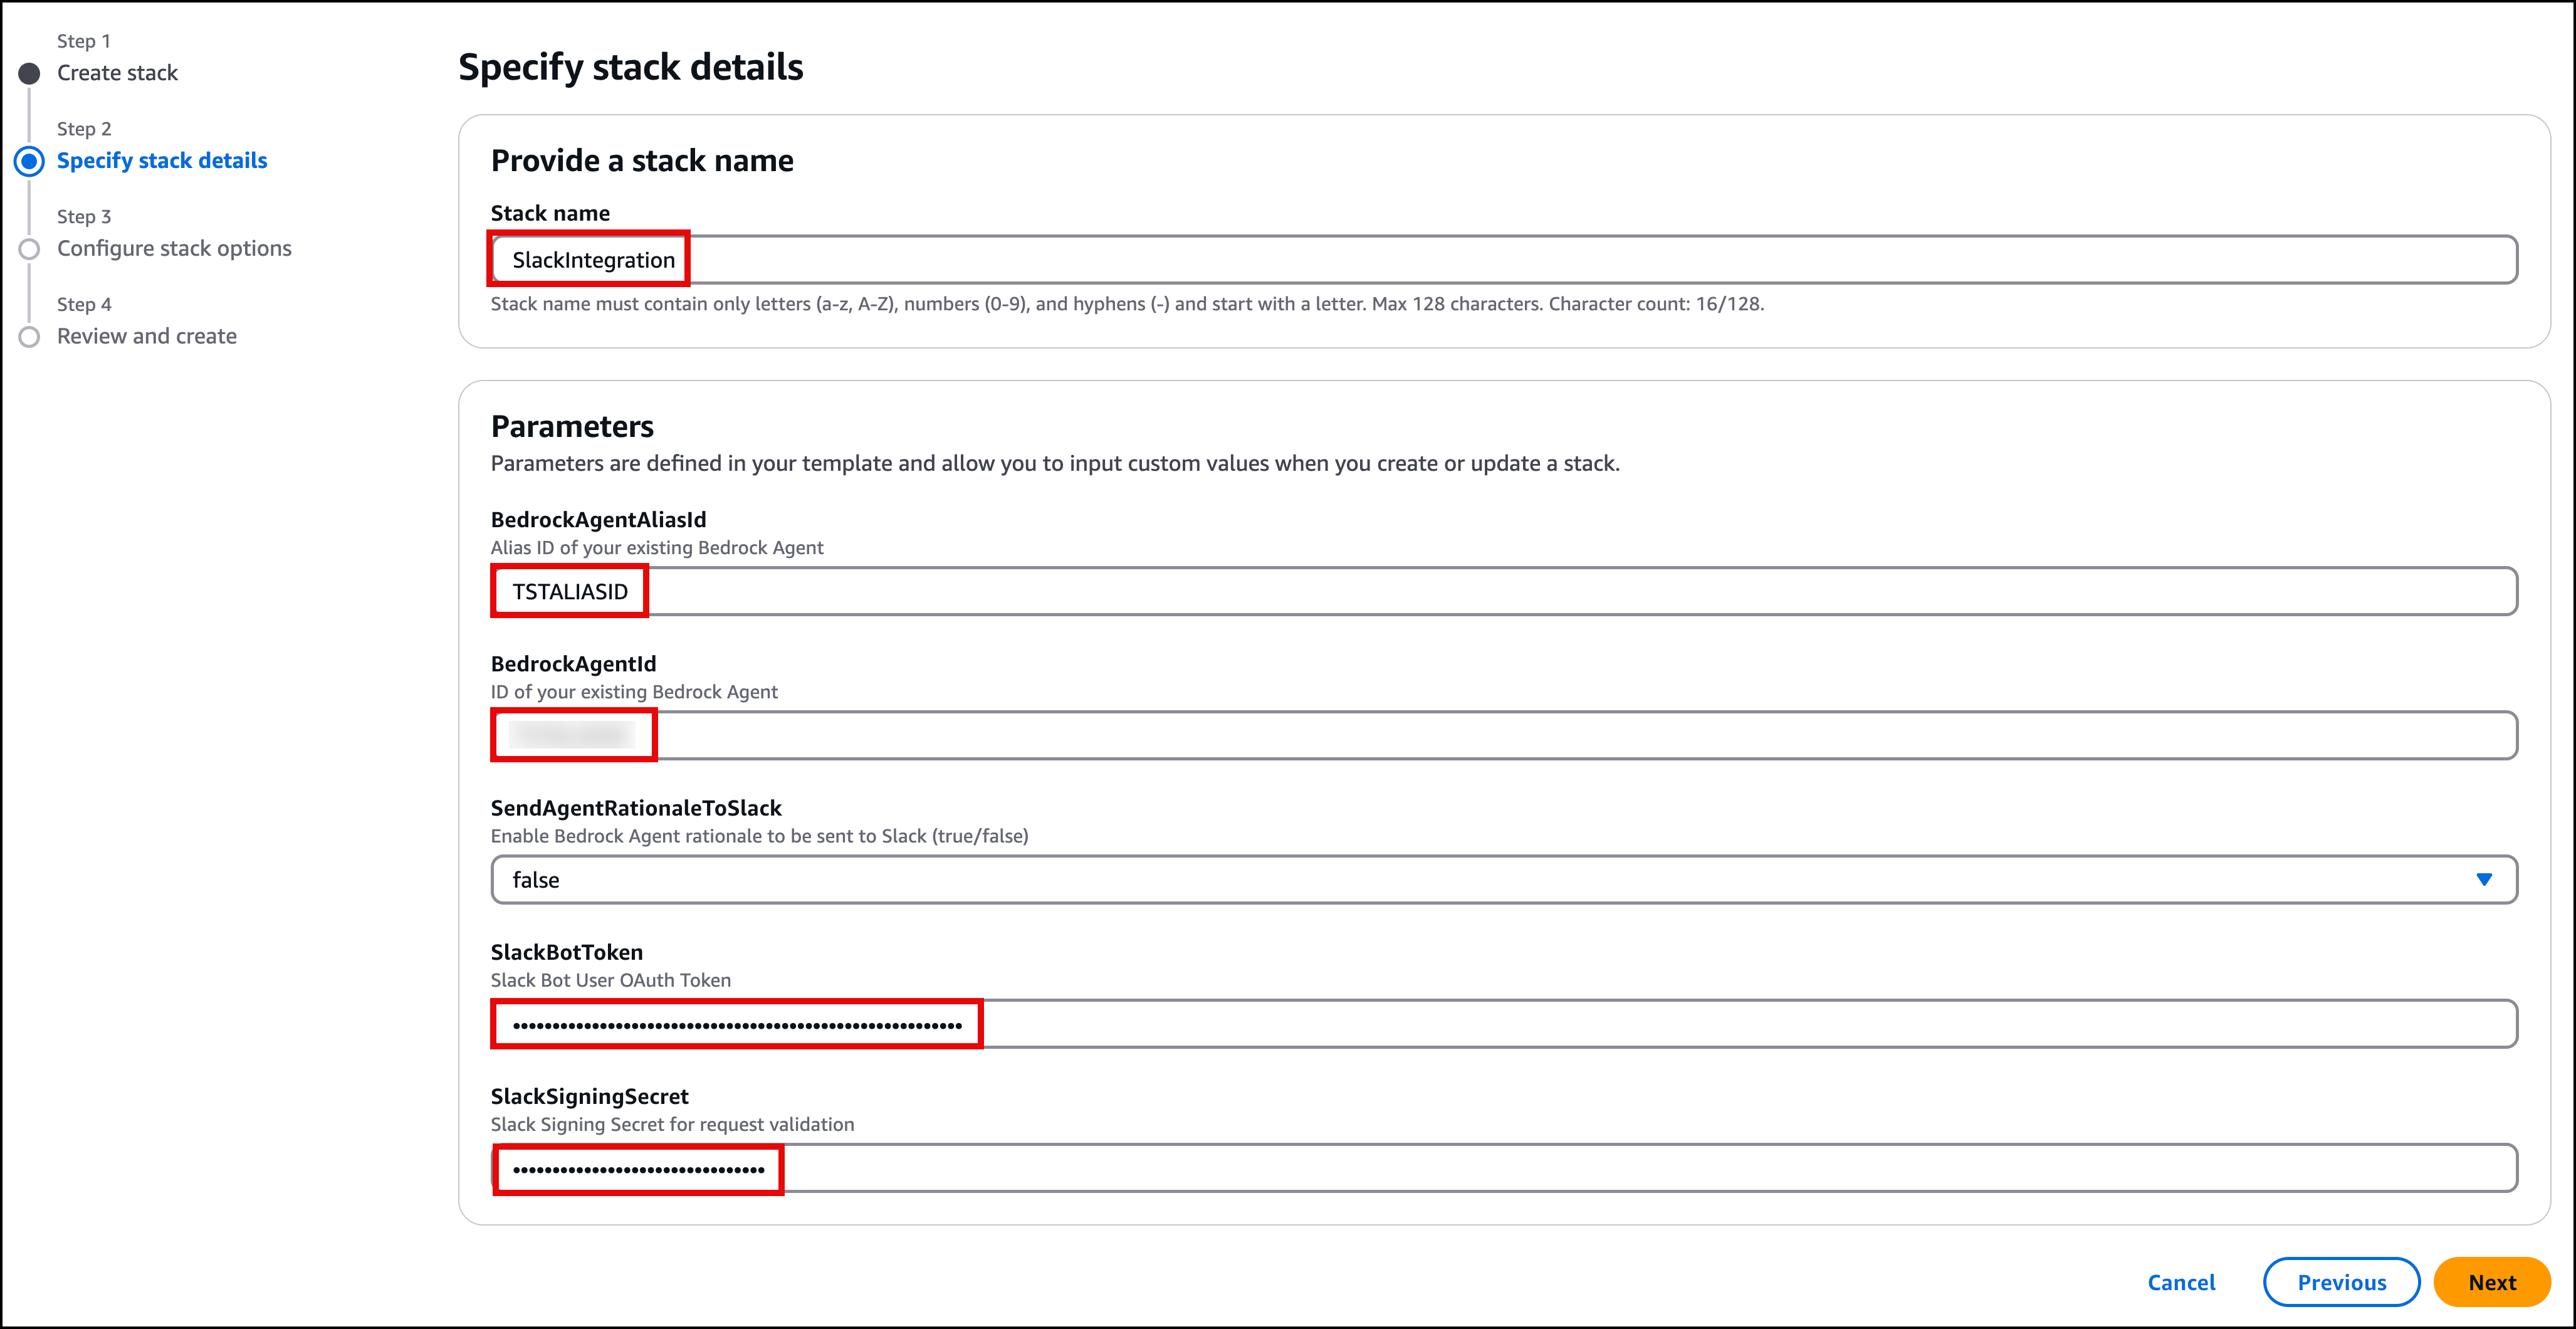Image resolution: width=2576 pixels, height=1329 pixels.
Task: Select Step 4 Review and create
Action: click(x=146, y=336)
